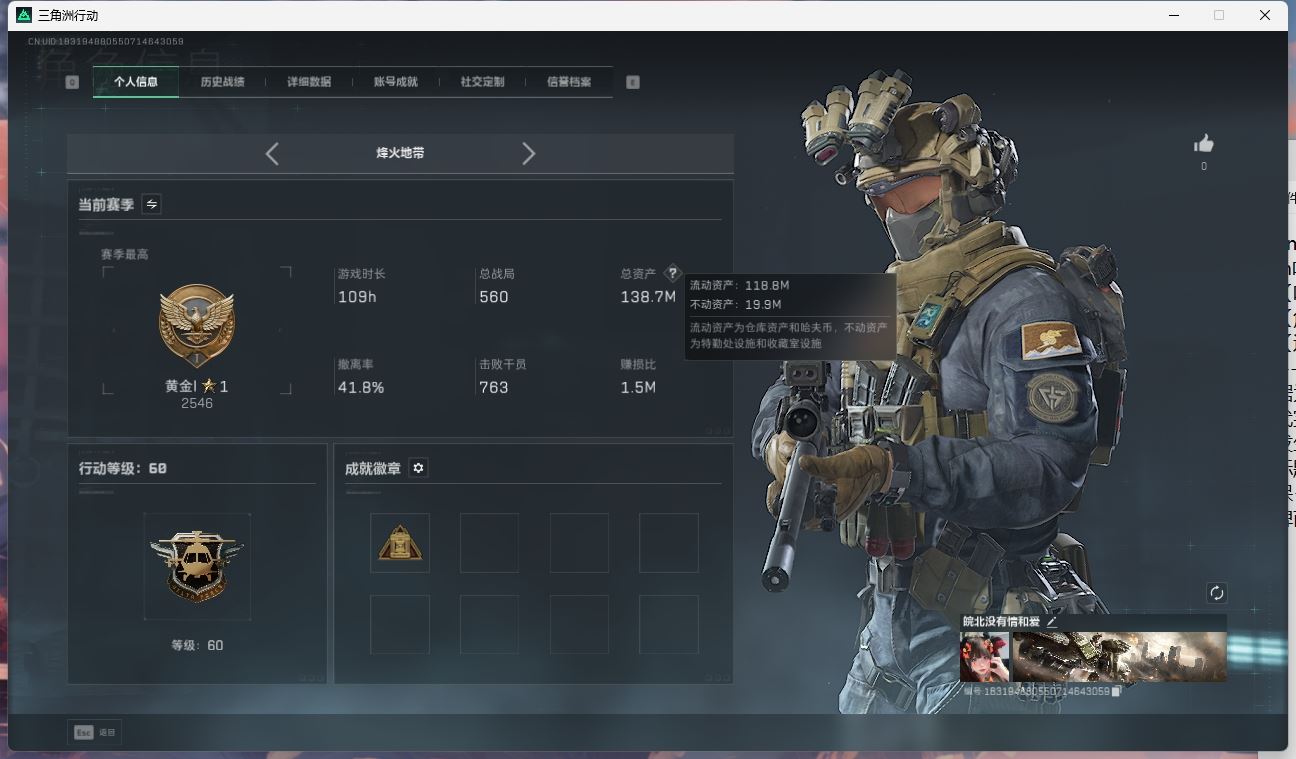Click the refresh character model icon
Screen dimensions: 1296x759
coord(1216,593)
